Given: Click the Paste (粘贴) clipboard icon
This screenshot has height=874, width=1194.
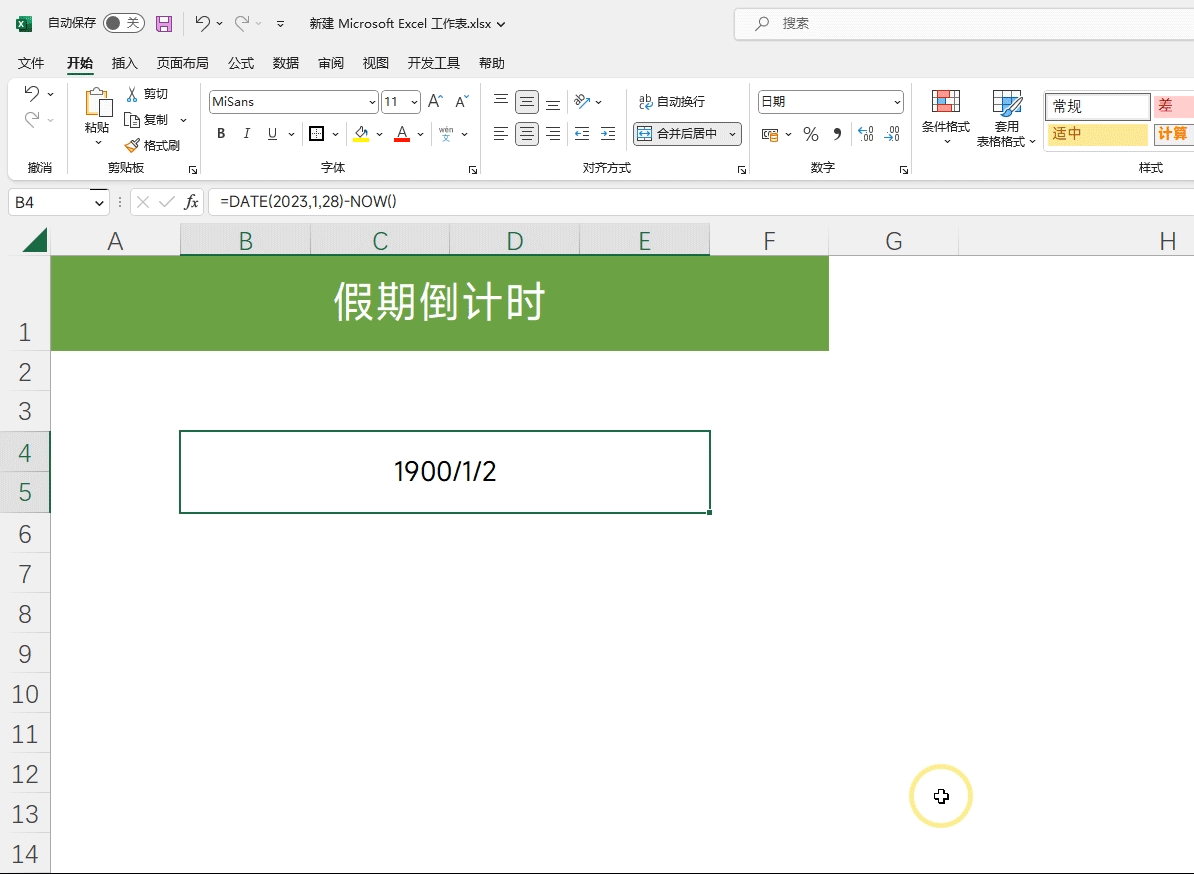Looking at the screenshot, I should tap(97, 102).
